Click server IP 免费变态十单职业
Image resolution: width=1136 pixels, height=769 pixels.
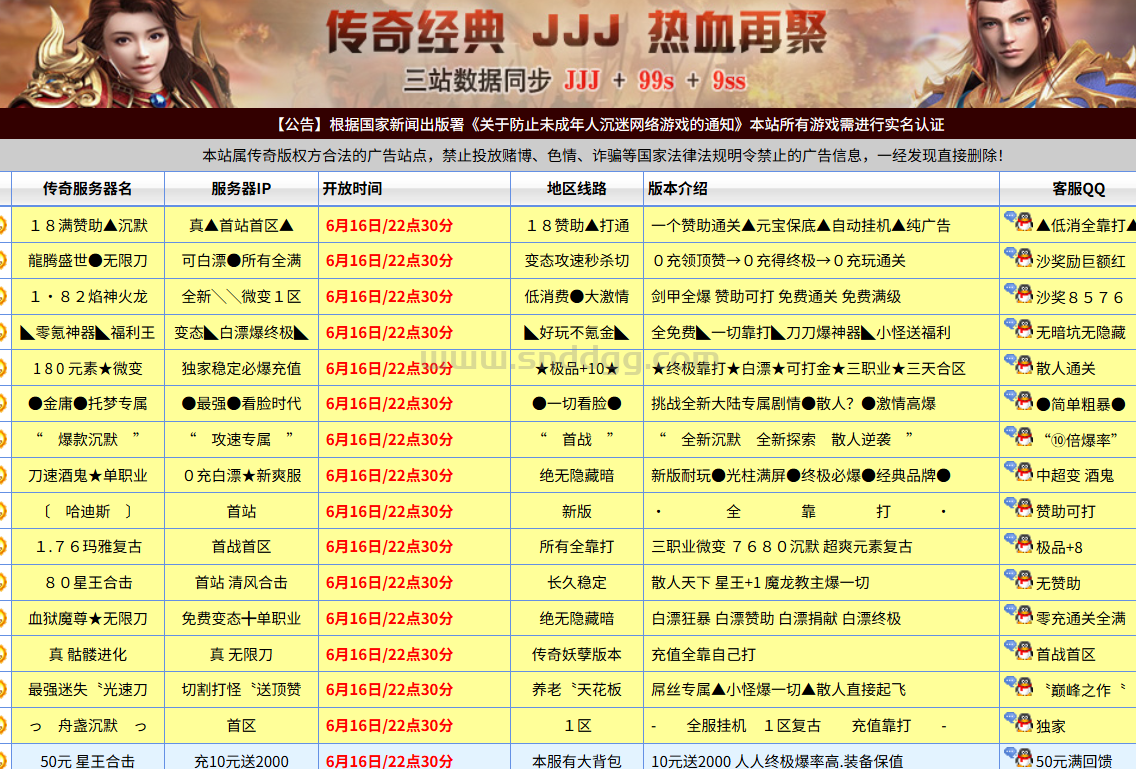[x=241, y=618]
